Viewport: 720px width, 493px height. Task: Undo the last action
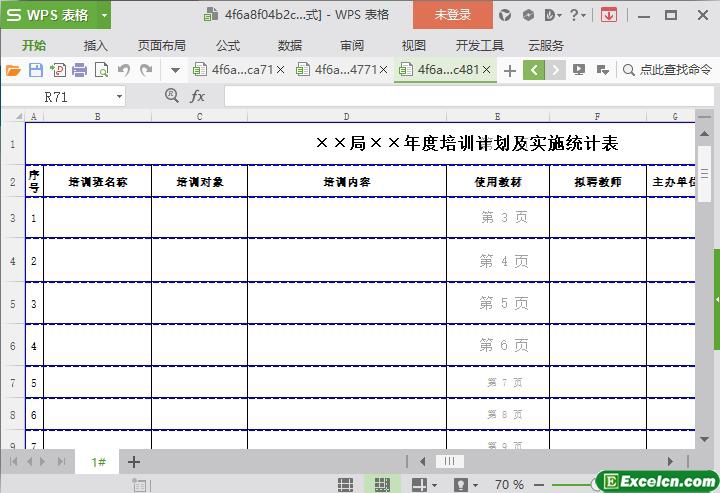(x=123, y=70)
